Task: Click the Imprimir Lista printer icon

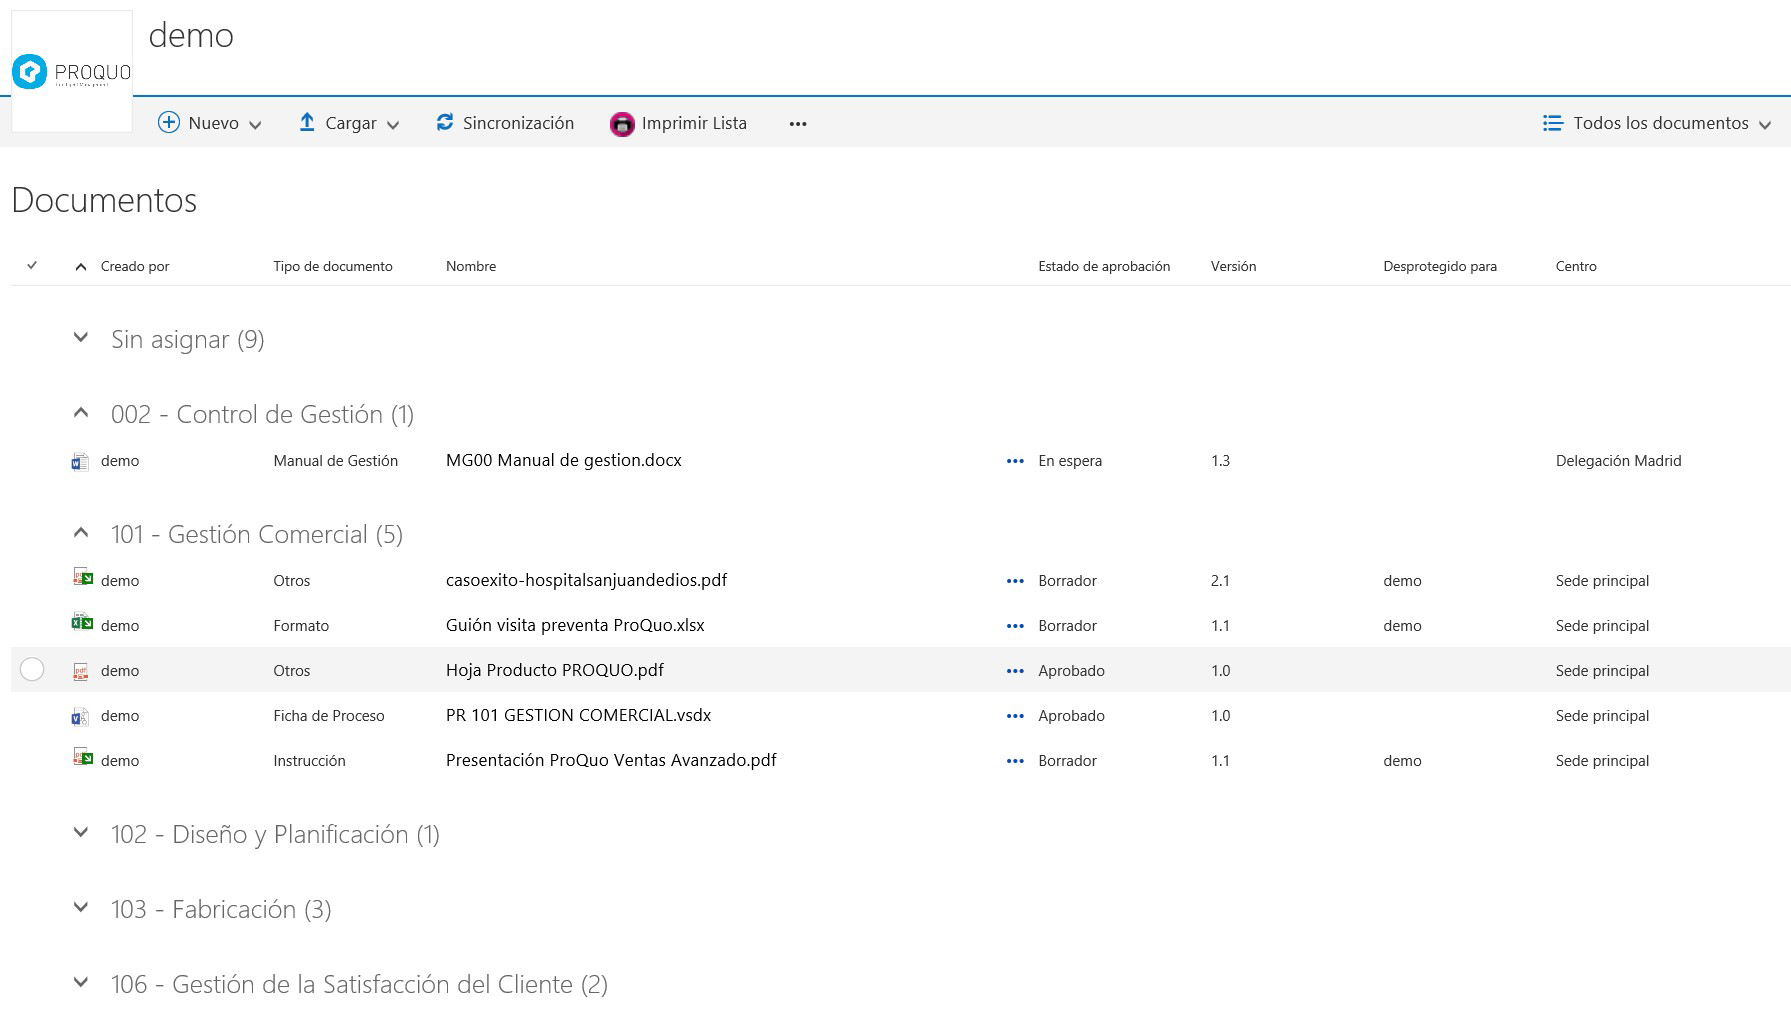Action: point(622,124)
